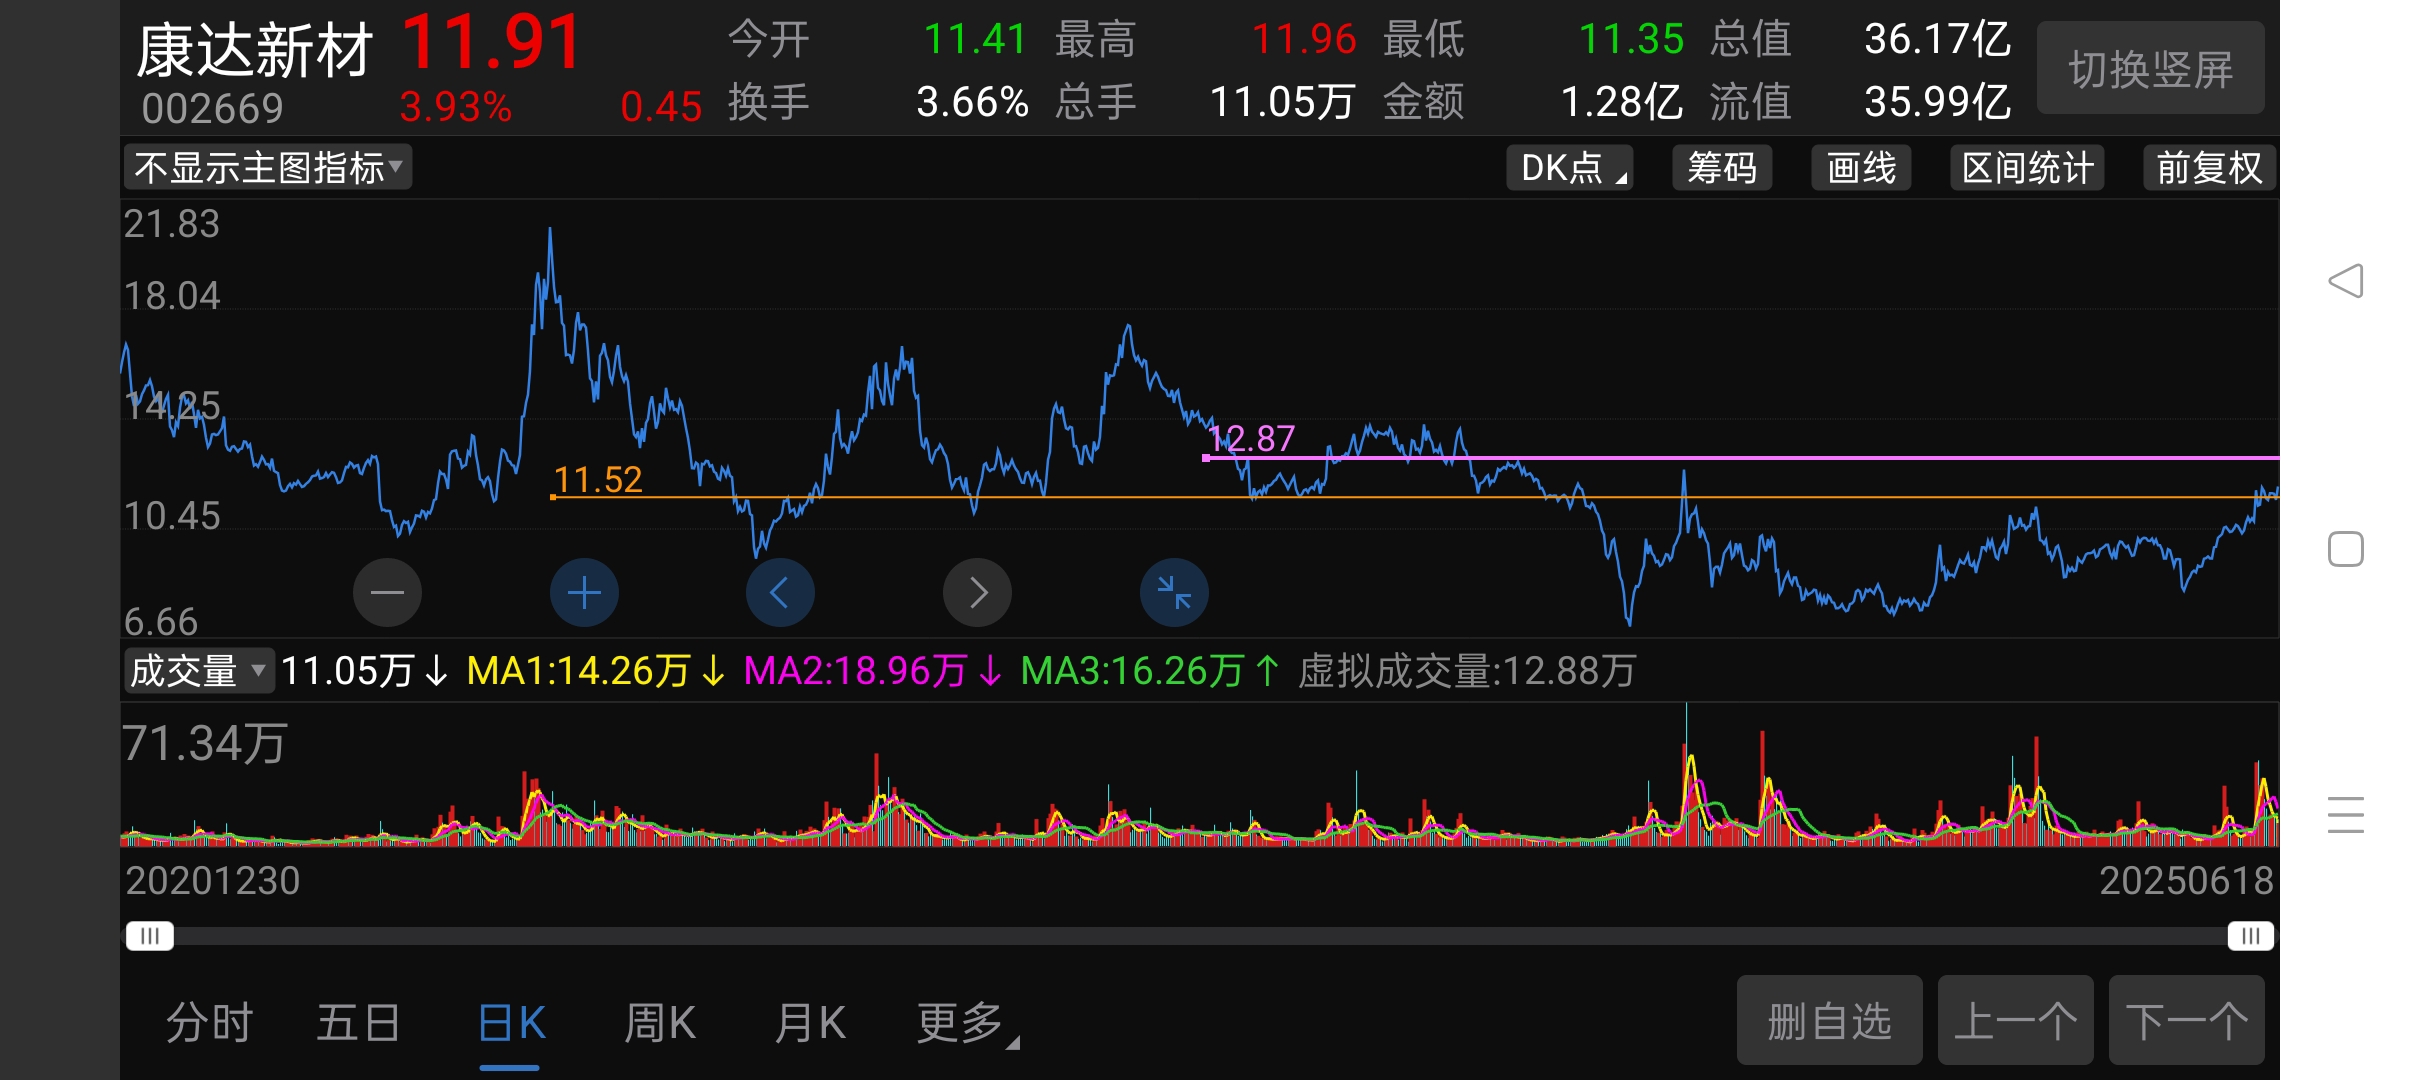Tap the Android home square button
The height and width of the screenshot is (1080, 2412).
[2345, 549]
